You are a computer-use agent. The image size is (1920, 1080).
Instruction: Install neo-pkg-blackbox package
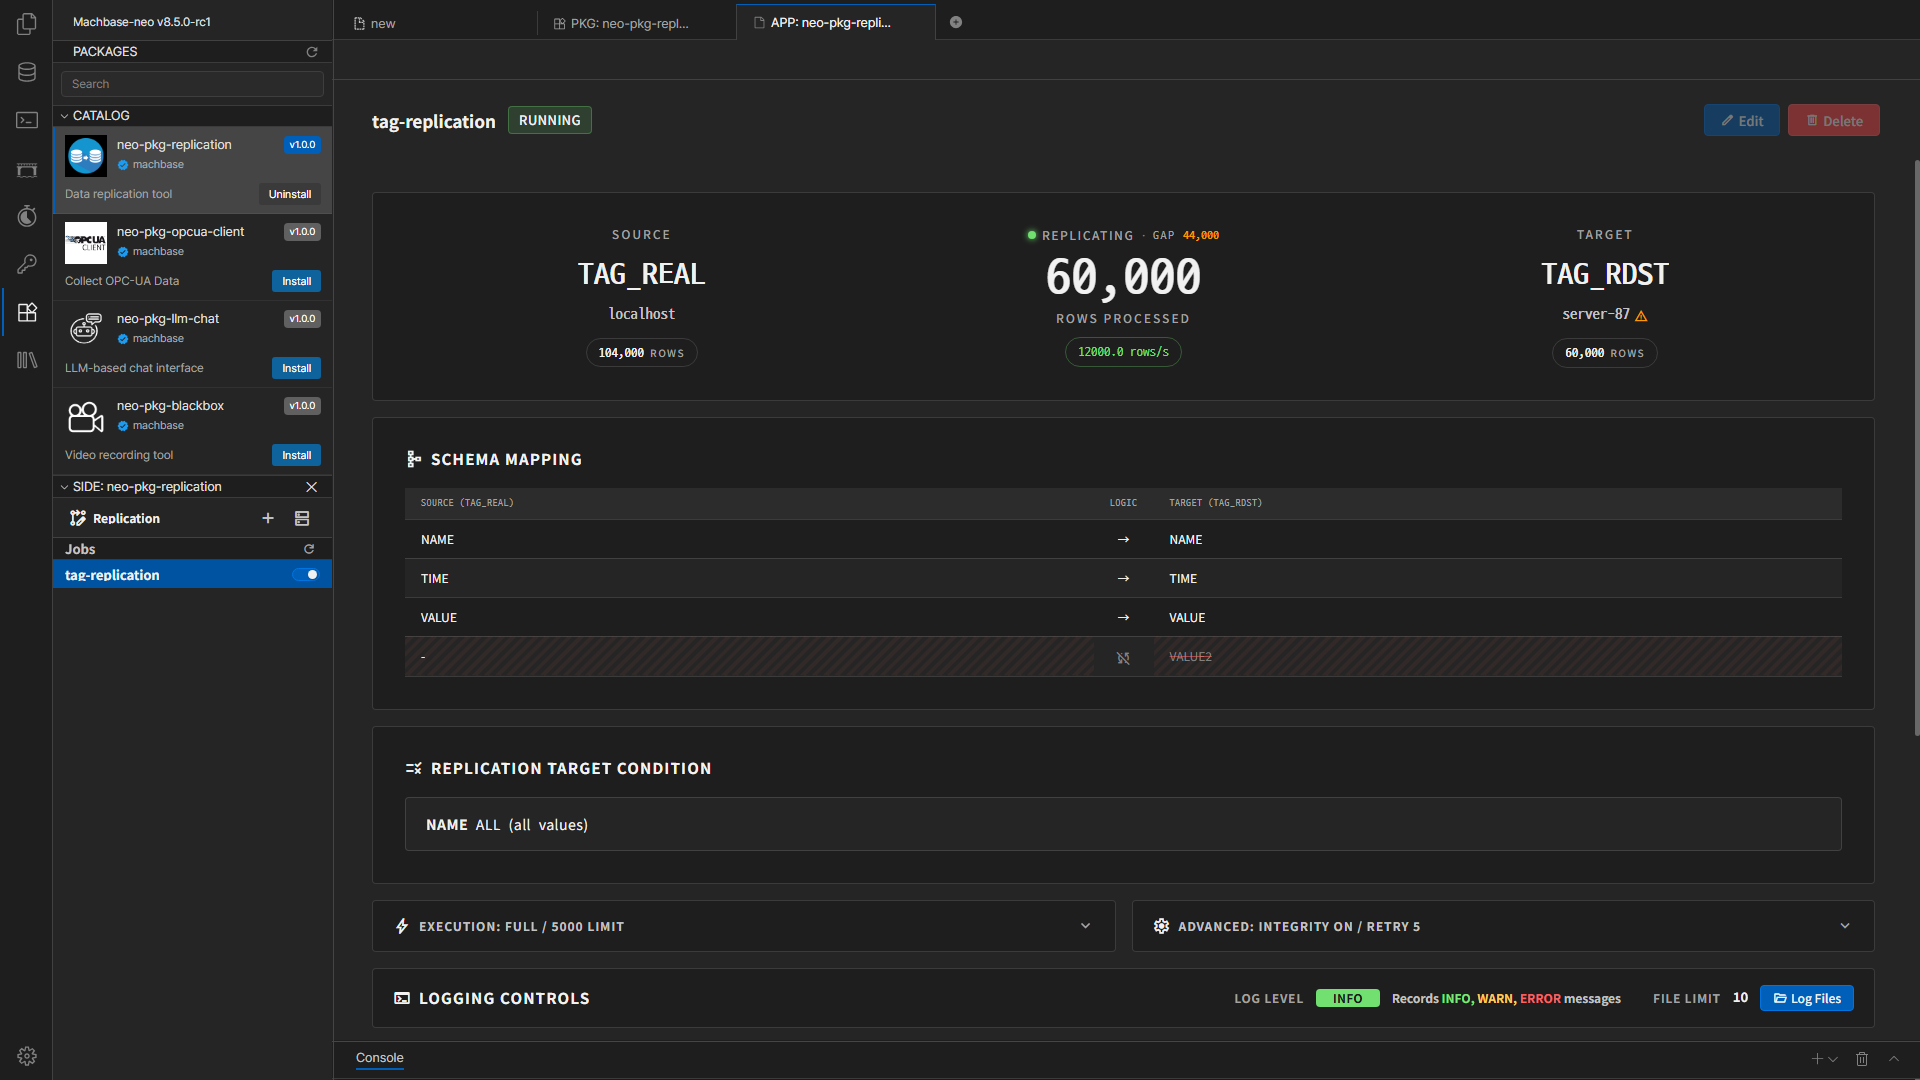coord(296,455)
